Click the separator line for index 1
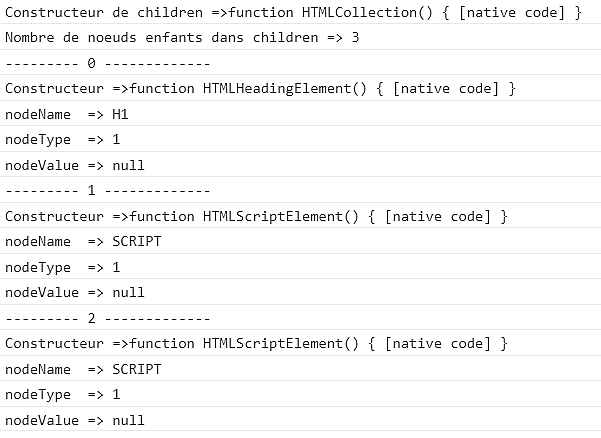Image resolution: width=601 pixels, height=438 pixels. click(300, 190)
